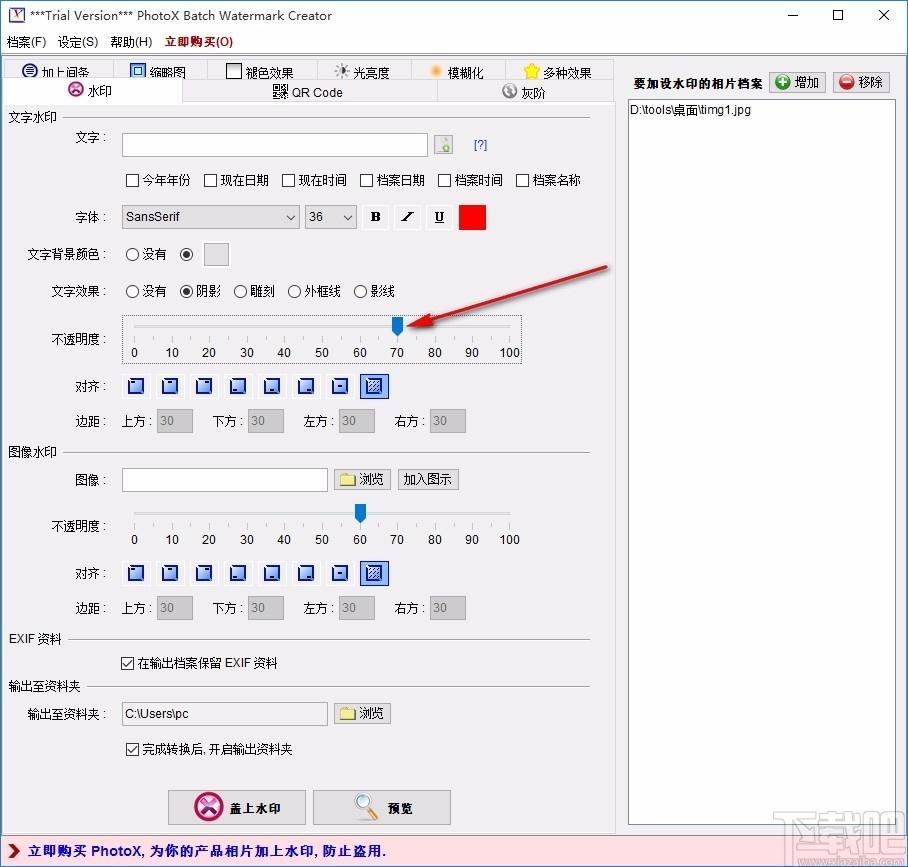This screenshot has height=867, width=908.
Task: Click the 盖上水印 button
Action: tap(237, 807)
